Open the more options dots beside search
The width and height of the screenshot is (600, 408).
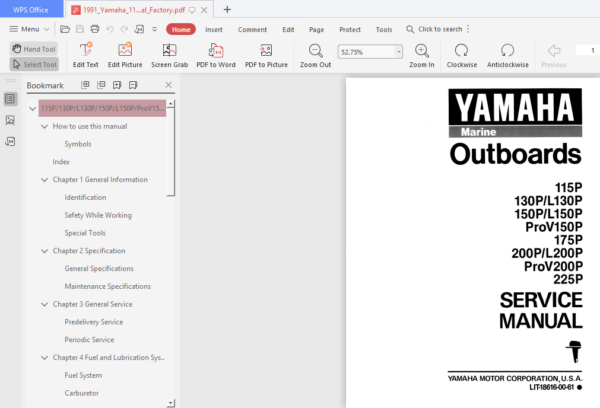pyautogui.click(x=468, y=29)
